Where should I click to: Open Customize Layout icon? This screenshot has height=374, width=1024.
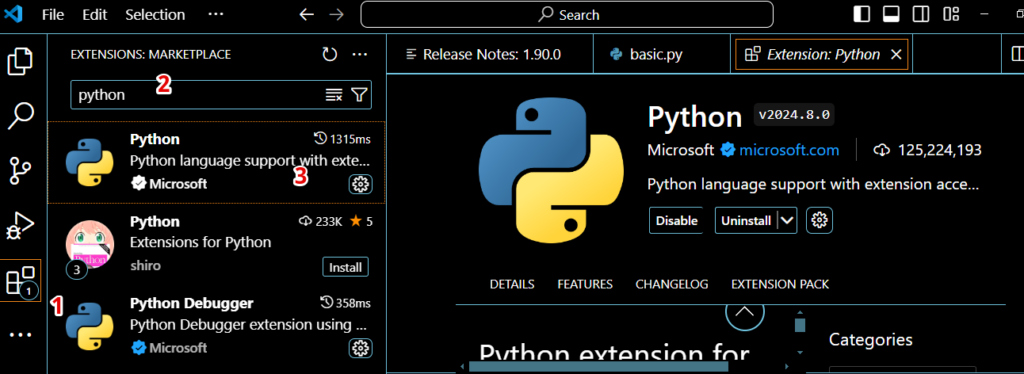(x=951, y=14)
